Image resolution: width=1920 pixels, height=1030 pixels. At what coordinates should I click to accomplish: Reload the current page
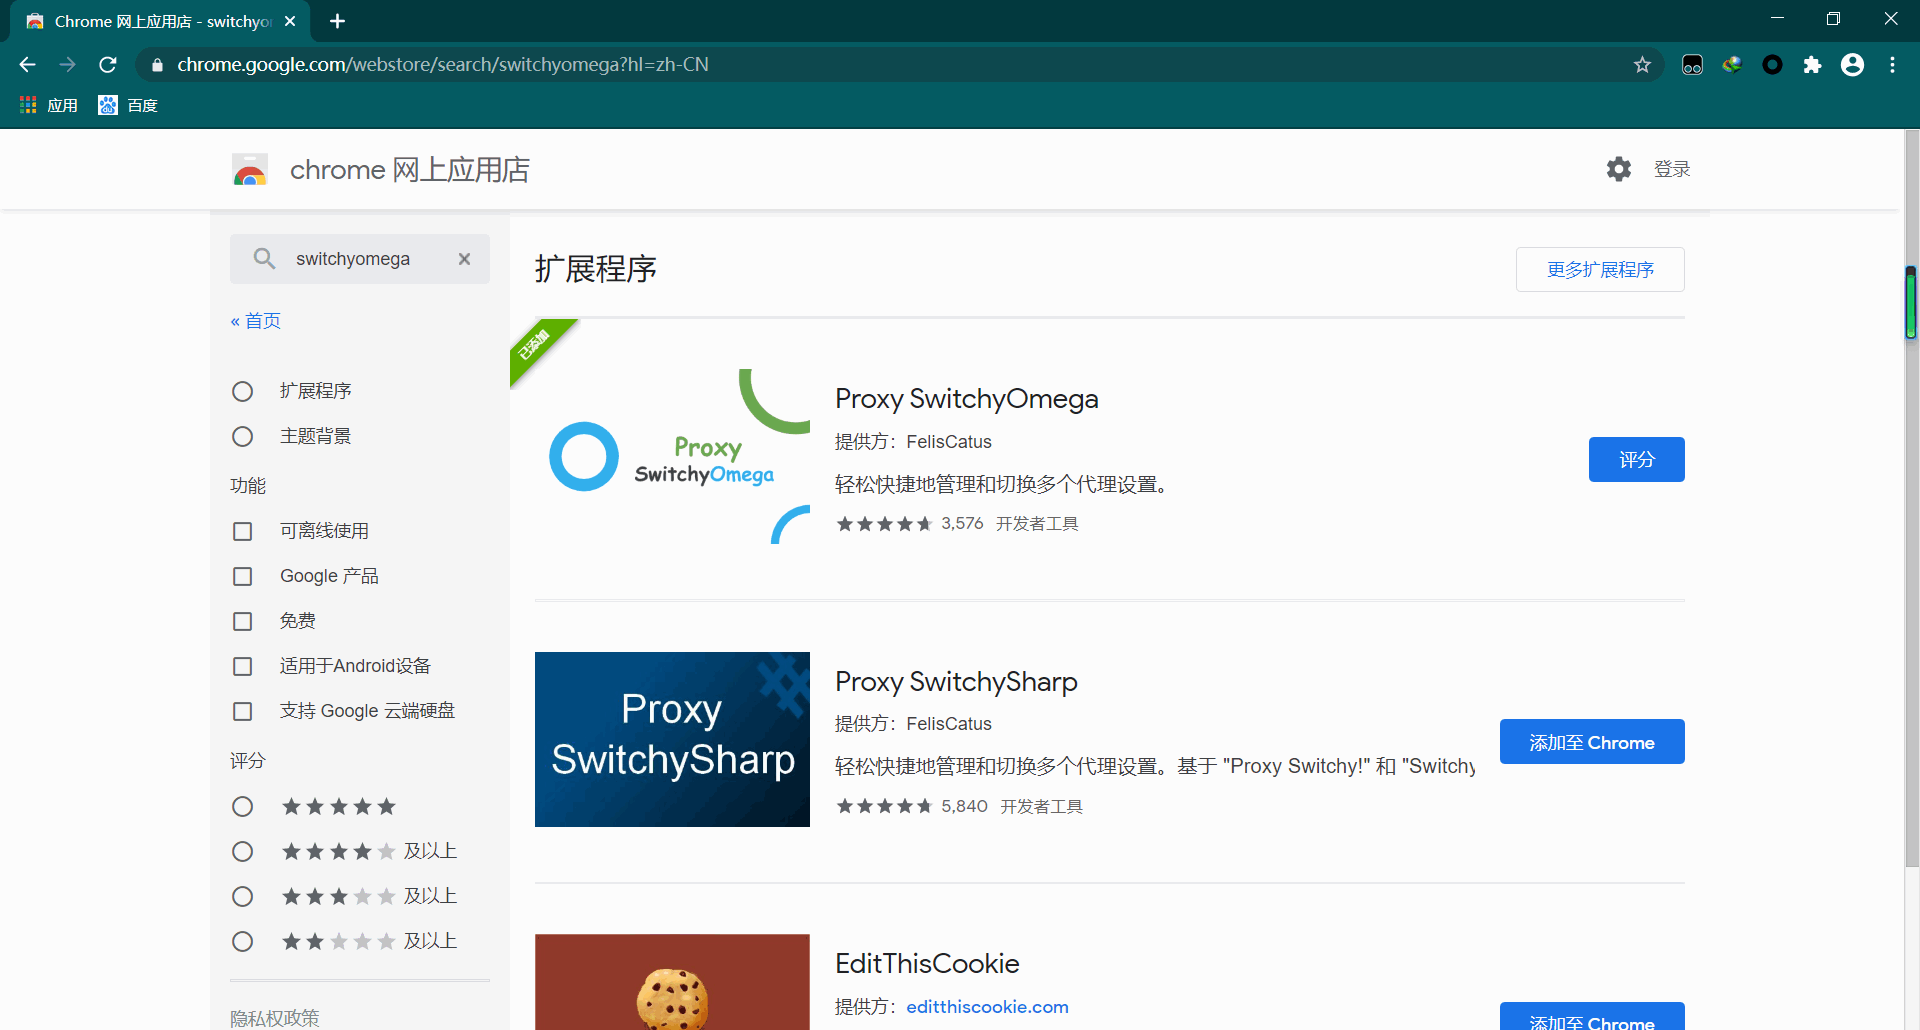(x=108, y=65)
